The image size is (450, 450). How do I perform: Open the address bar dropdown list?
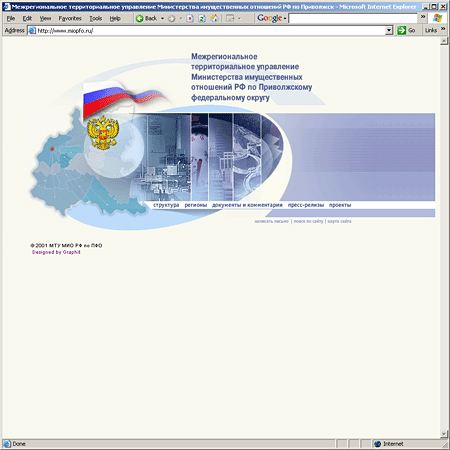(x=389, y=31)
